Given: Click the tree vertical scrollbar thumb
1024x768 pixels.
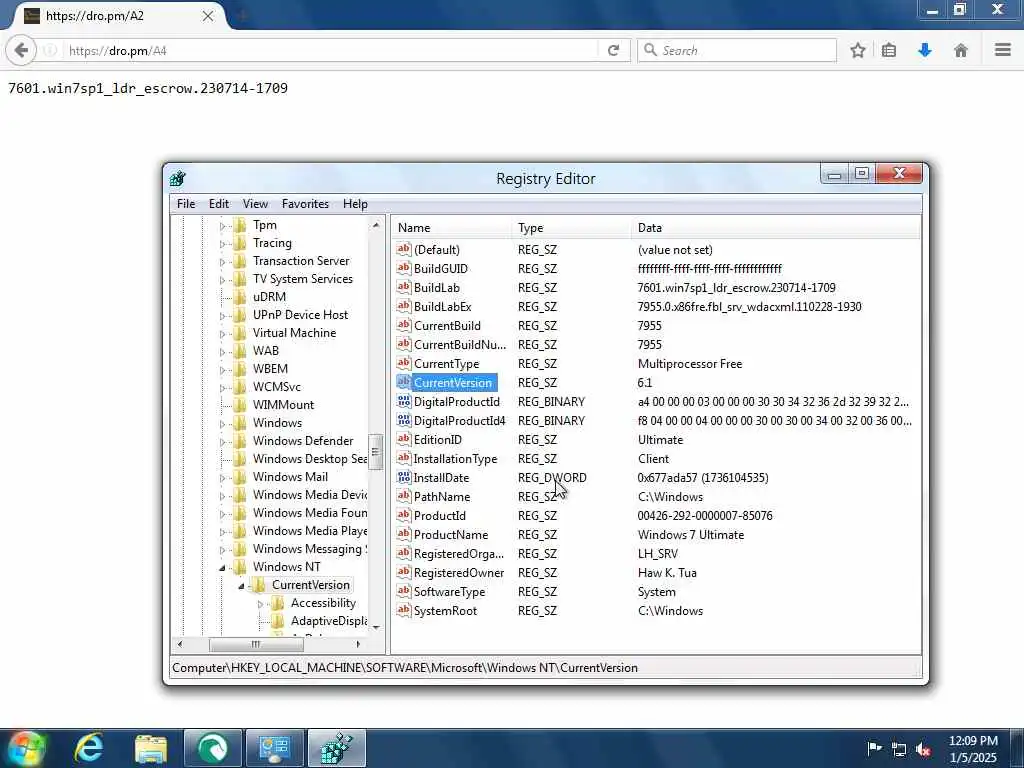Looking at the screenshot, I should (376, 452).
